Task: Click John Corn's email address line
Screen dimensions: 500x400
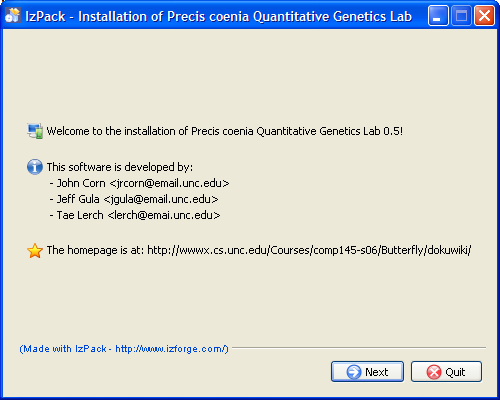Action: pos(139,183)
